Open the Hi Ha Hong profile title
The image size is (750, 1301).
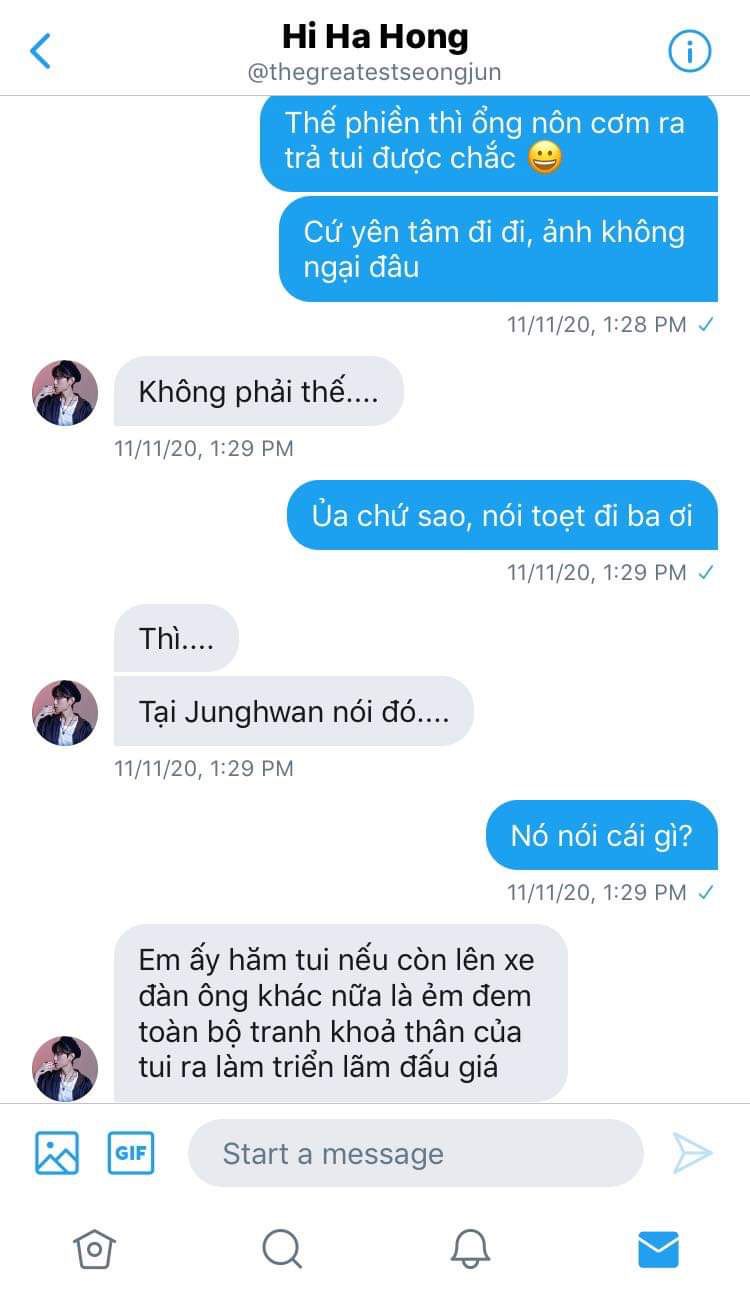point(375,37)
